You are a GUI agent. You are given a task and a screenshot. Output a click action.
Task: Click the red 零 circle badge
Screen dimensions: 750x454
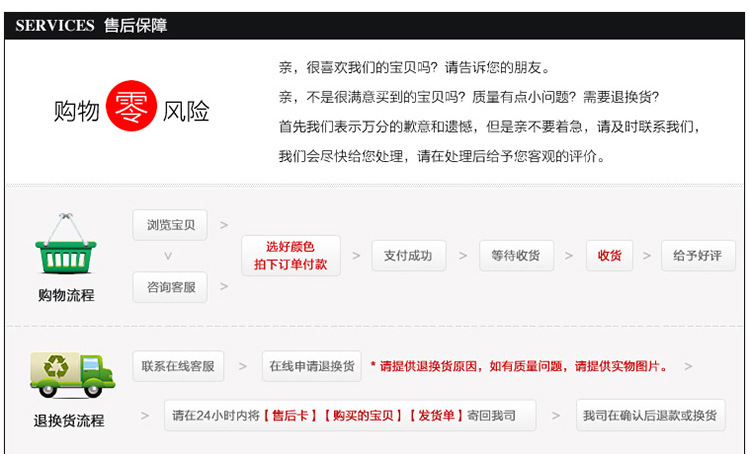point(131,106)
